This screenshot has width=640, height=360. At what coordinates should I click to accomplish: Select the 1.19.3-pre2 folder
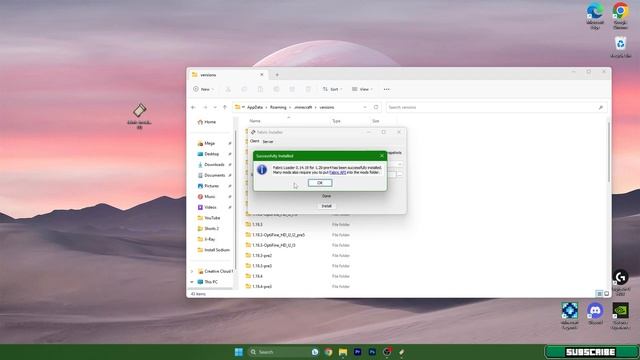258,256
